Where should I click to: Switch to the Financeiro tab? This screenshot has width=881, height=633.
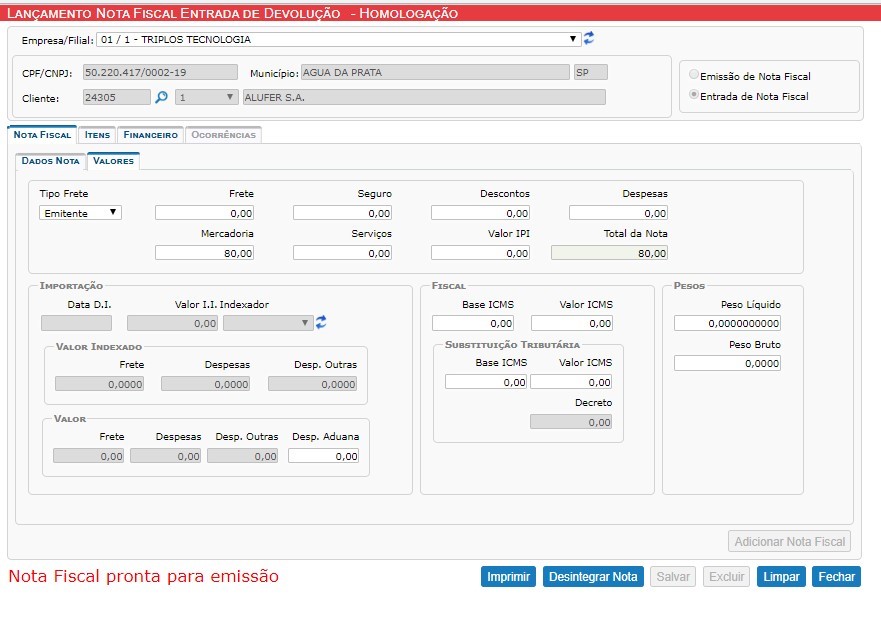coord(151,135)
